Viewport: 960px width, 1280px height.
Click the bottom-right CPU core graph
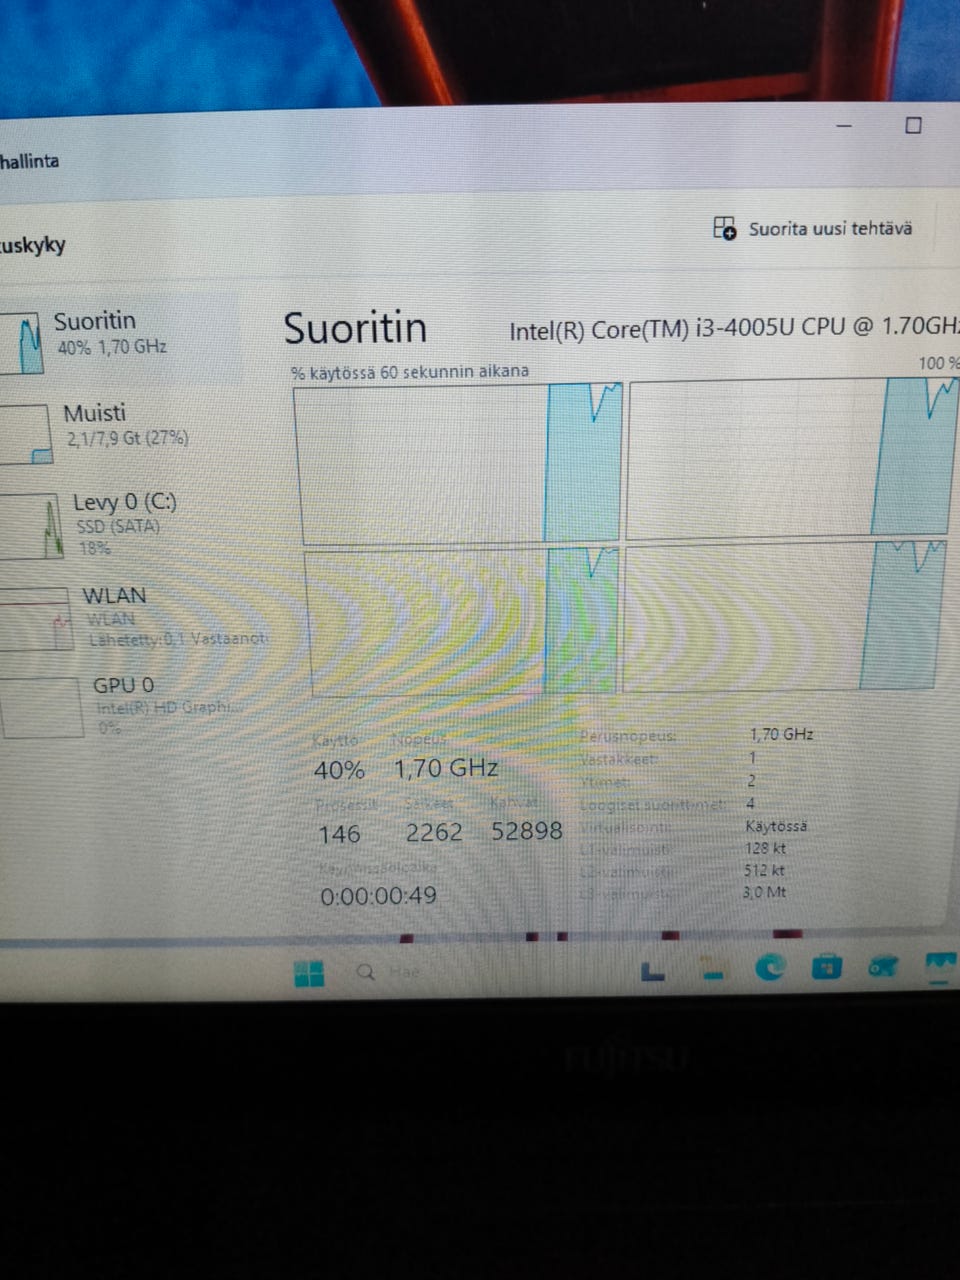point(783,615)
